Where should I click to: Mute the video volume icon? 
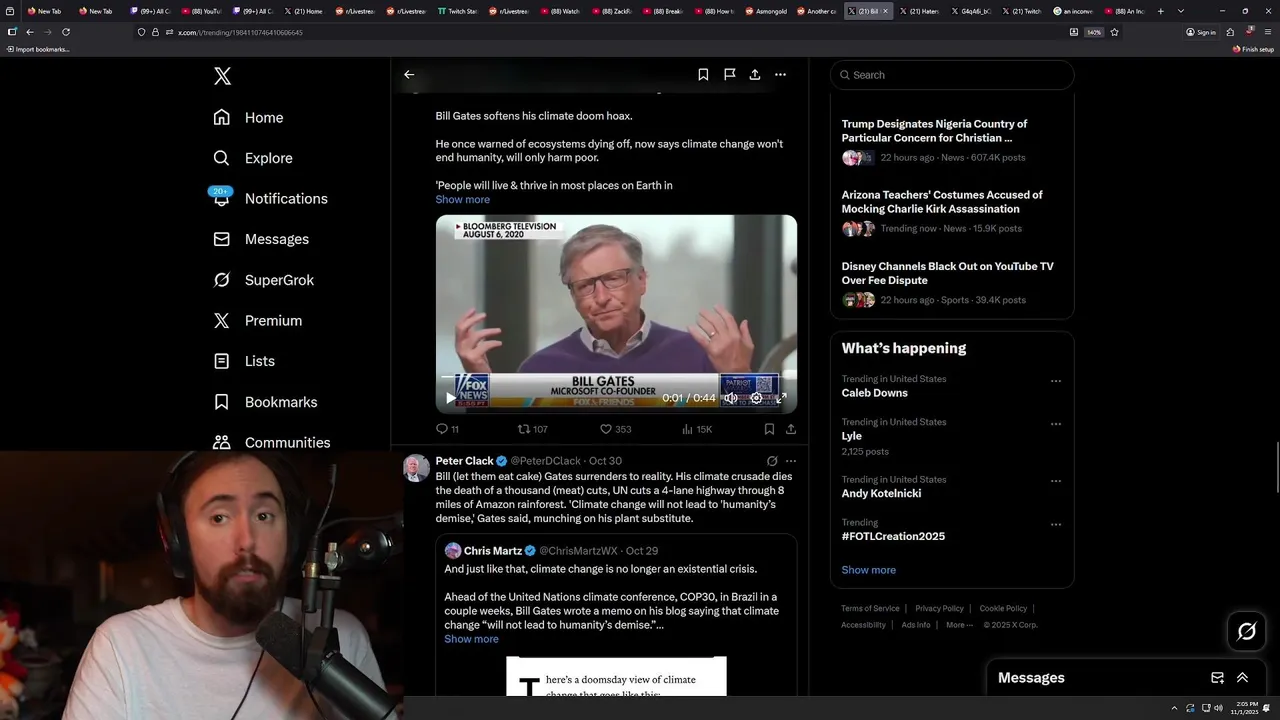tap(731, 398)
